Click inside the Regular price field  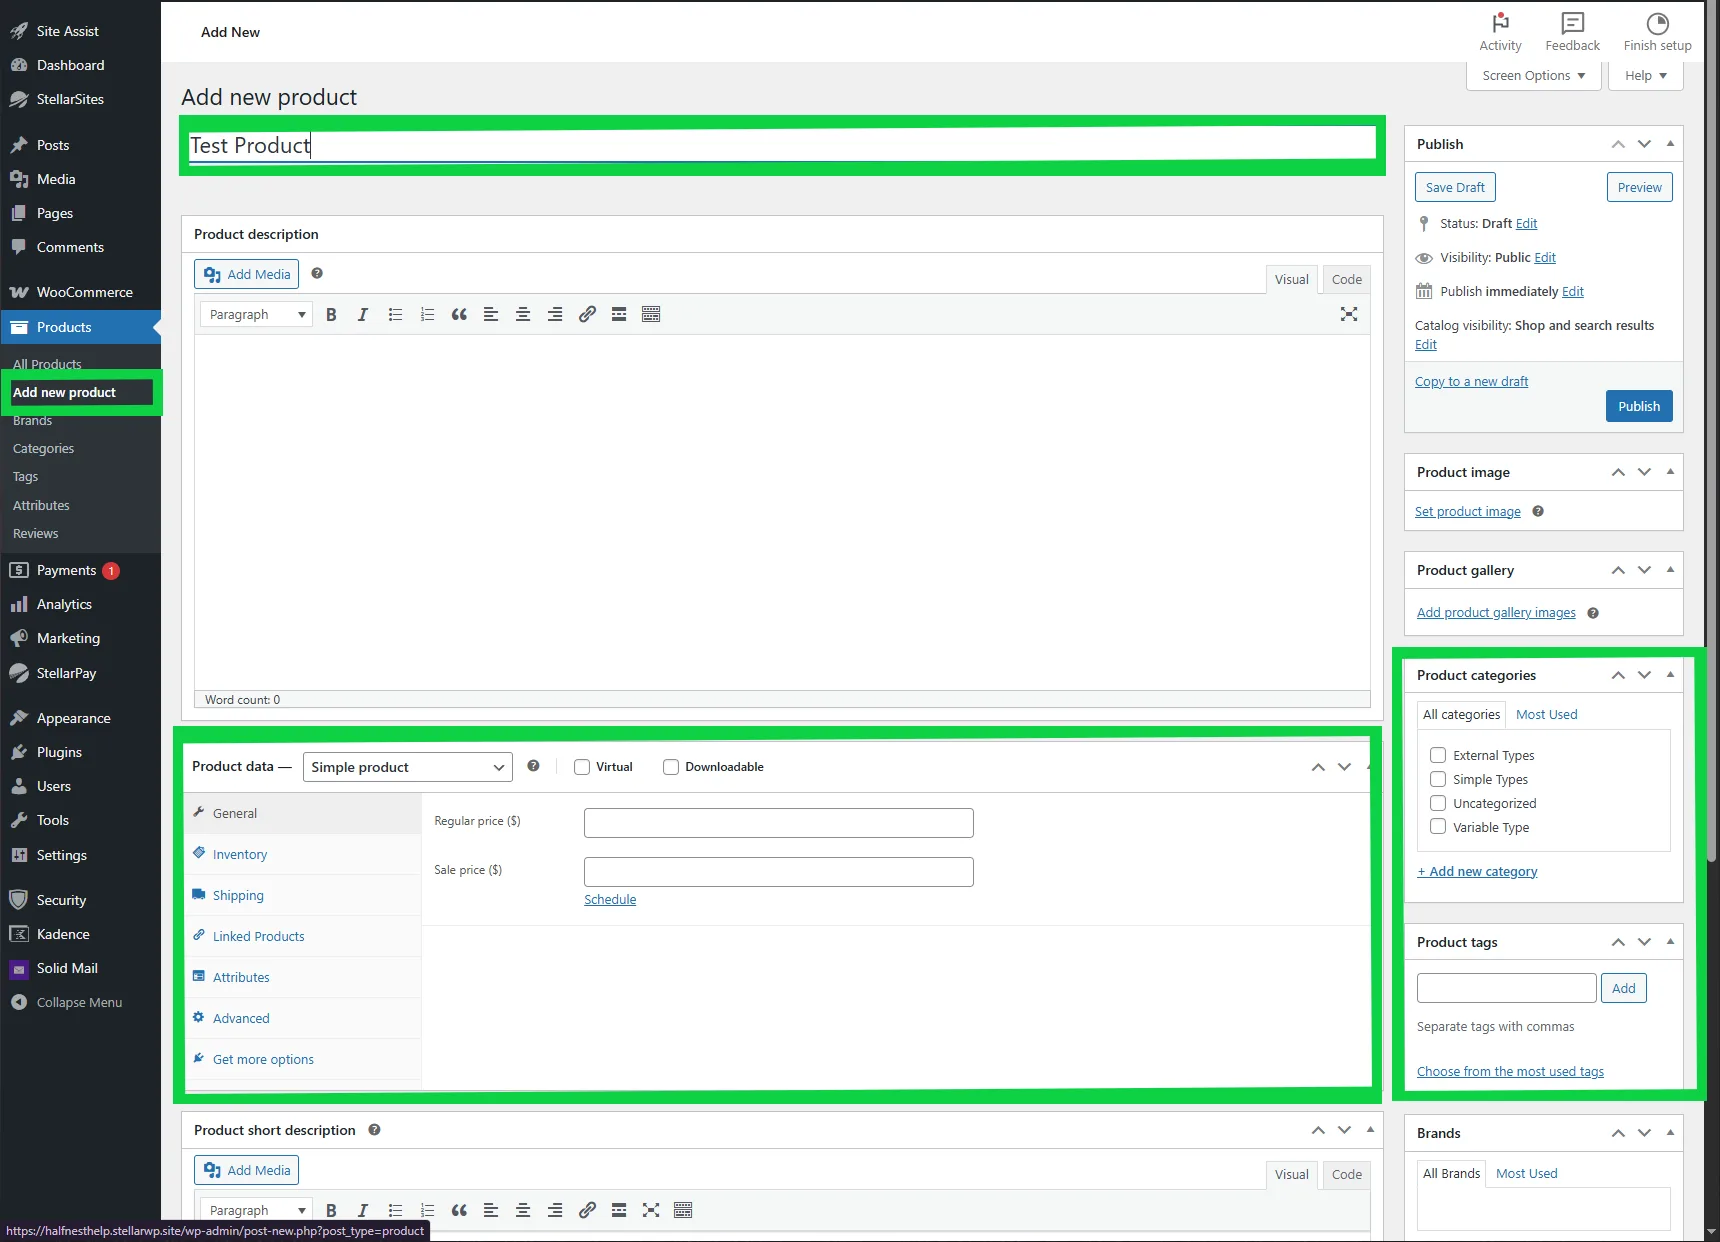(x=777, y=822)
